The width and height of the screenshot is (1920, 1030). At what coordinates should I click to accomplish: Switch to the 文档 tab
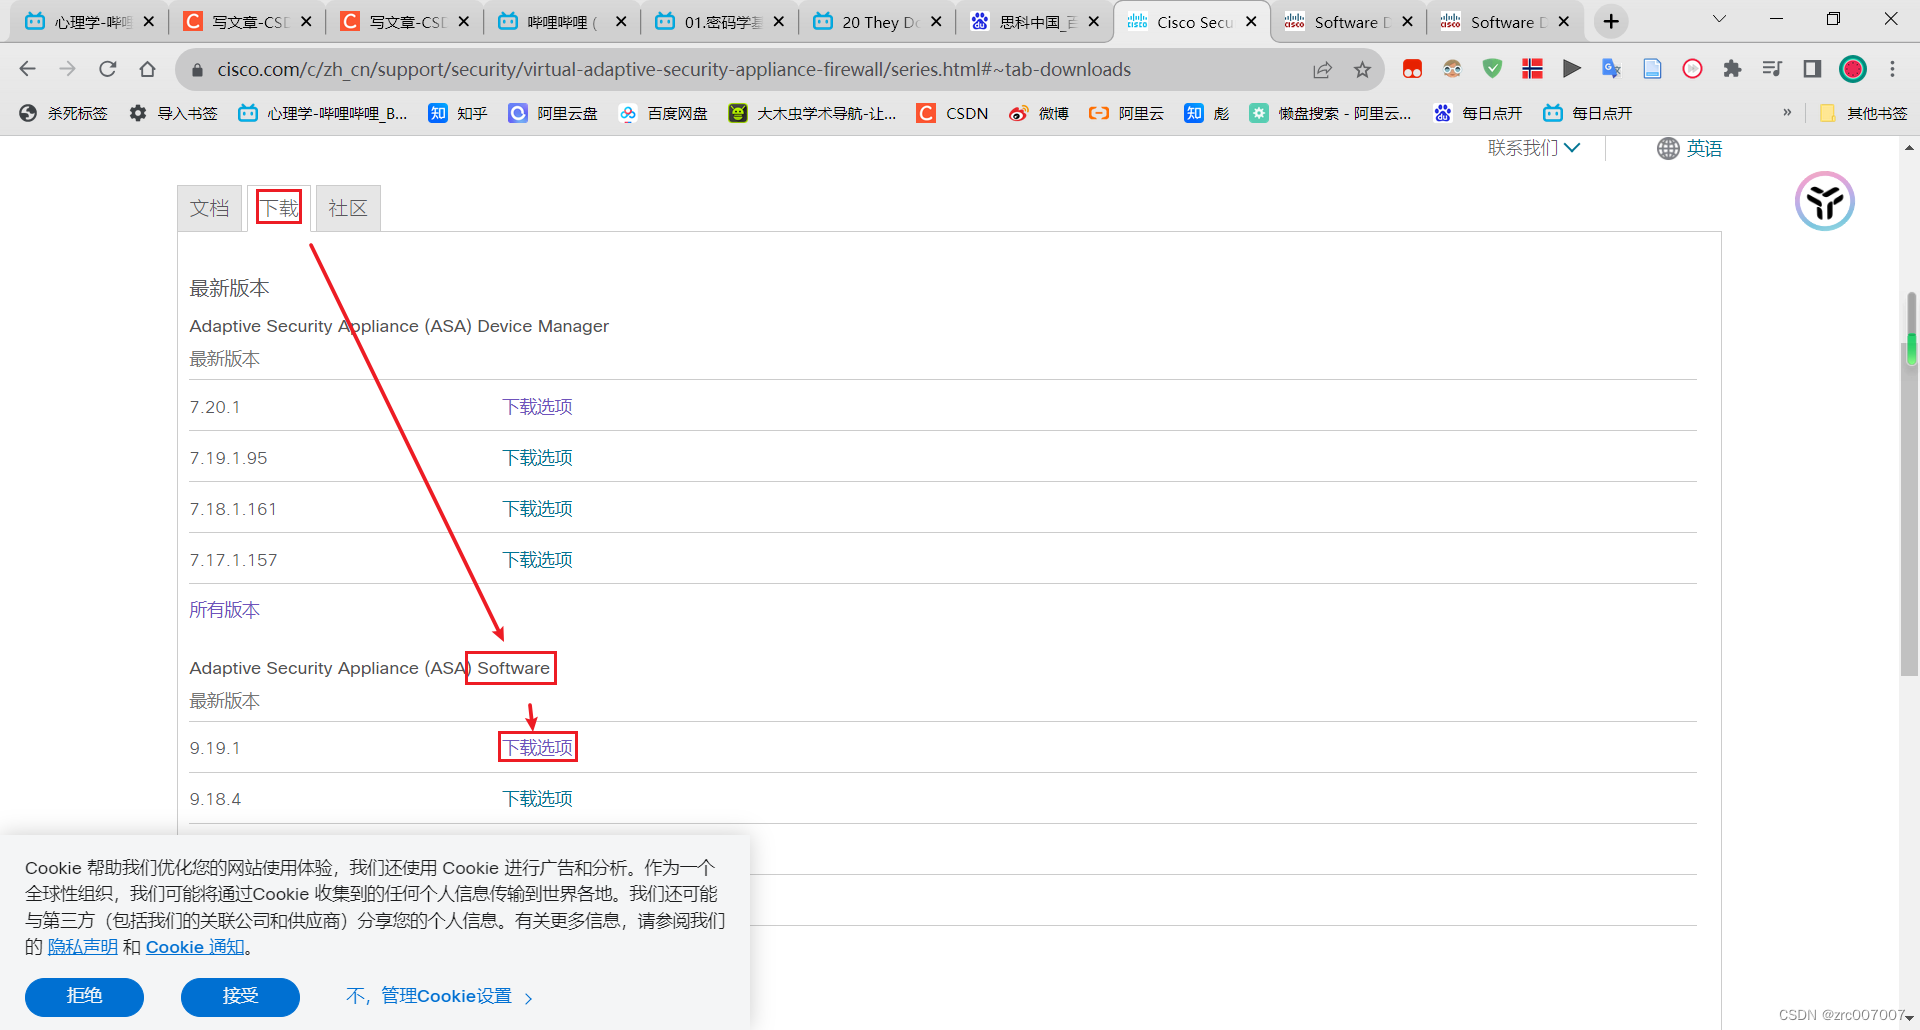click(210, 208)
